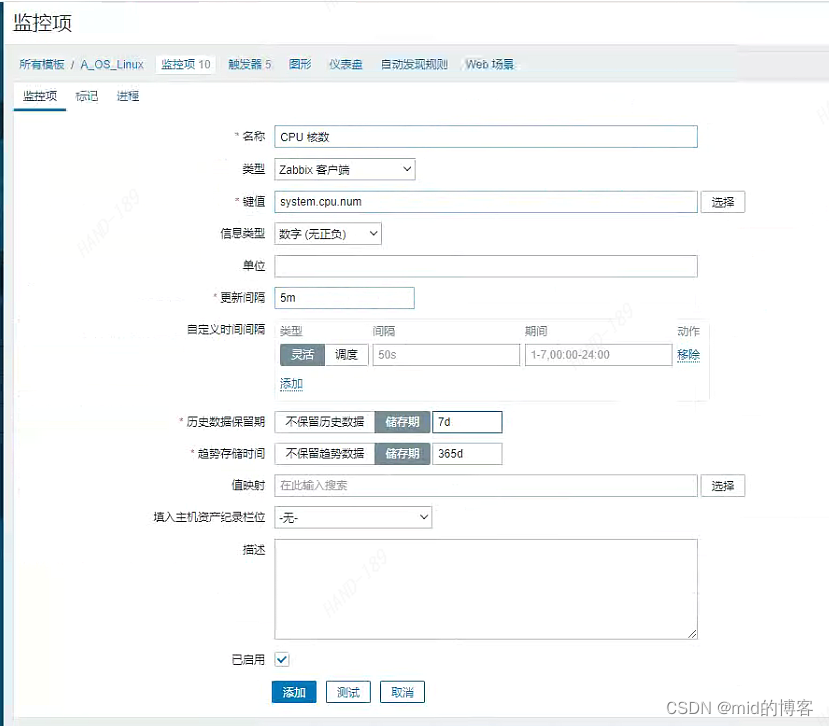The width and height of the screenshot is (829, 726).
Task: Select 不保留趋势数据 option
Action: pyautogui.click(x=325, y=454)
